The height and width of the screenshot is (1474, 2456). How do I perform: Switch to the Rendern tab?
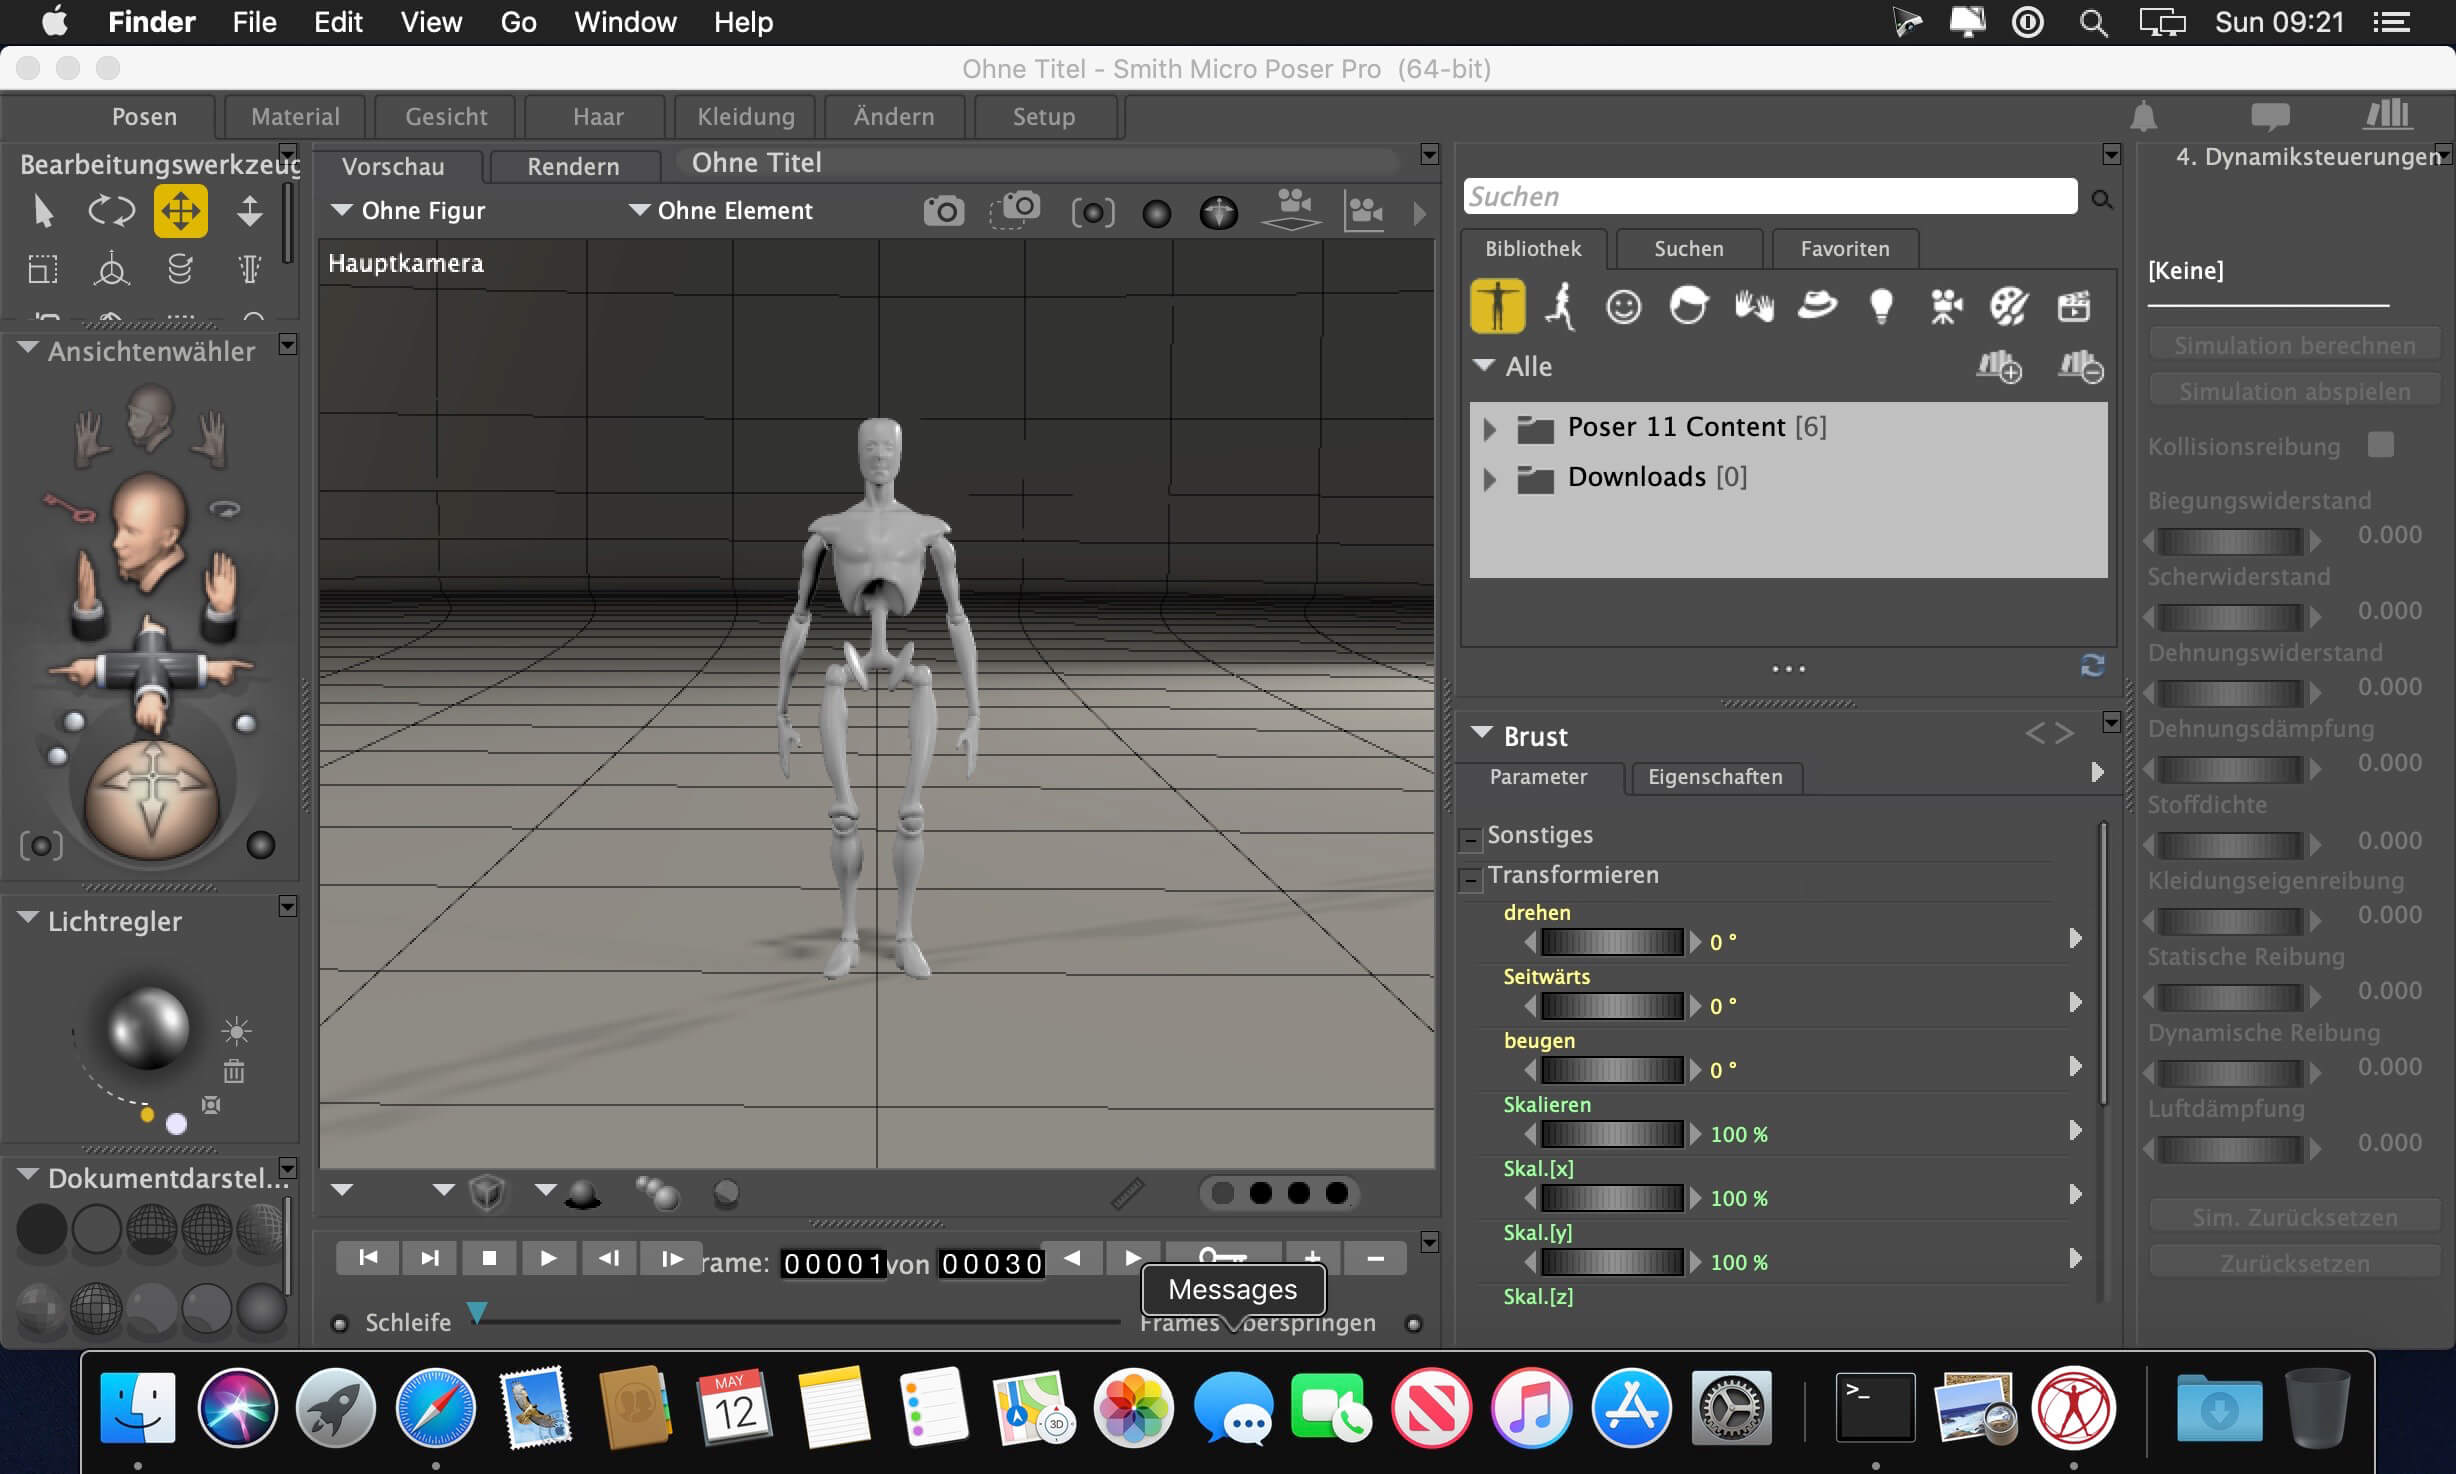(573, 166)
